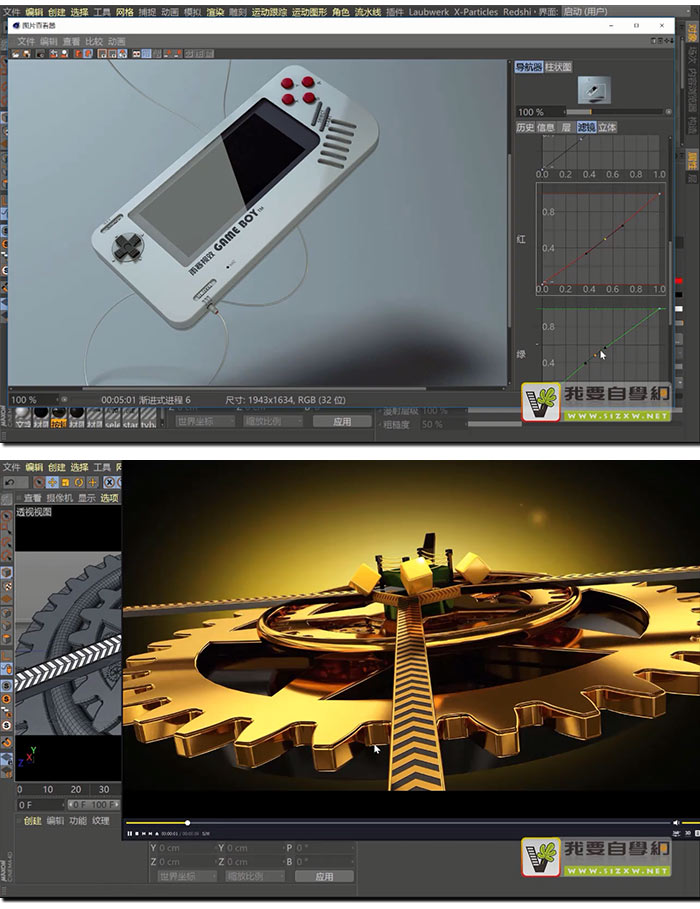Switch to the 历史 tab
Viewport: 700px width, 909px height.
[525, 127]
